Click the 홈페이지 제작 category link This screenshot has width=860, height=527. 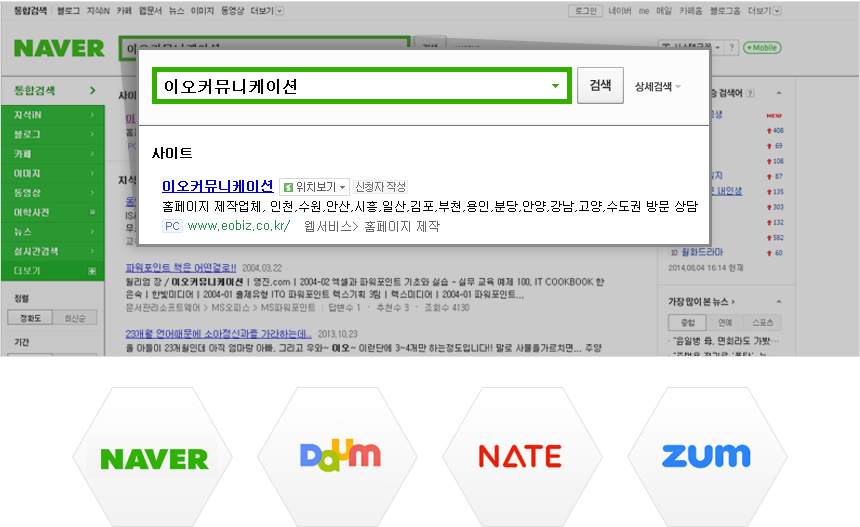point(401,226)
